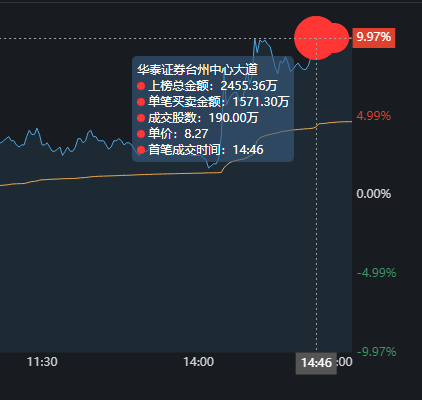The image size is (422, 400).
Task: Click the 14:46 crosshair time label
Action: click(x=316, y=362)
